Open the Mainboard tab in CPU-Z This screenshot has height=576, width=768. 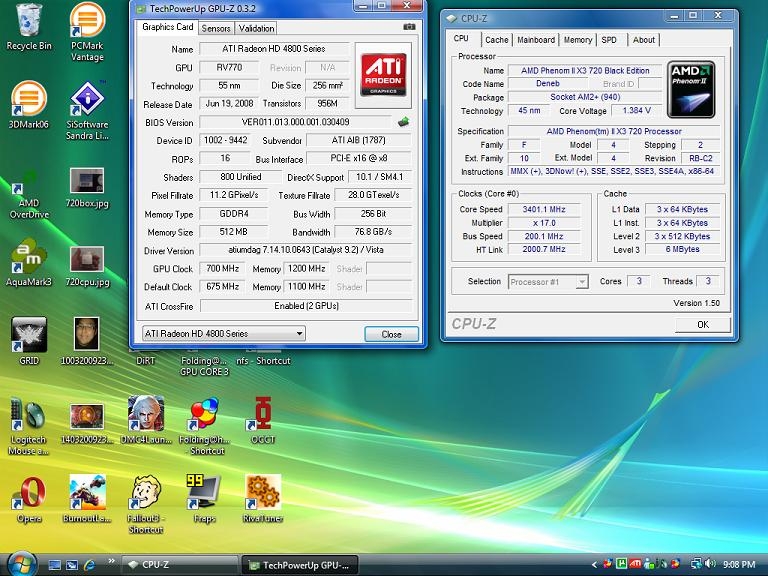536,40
